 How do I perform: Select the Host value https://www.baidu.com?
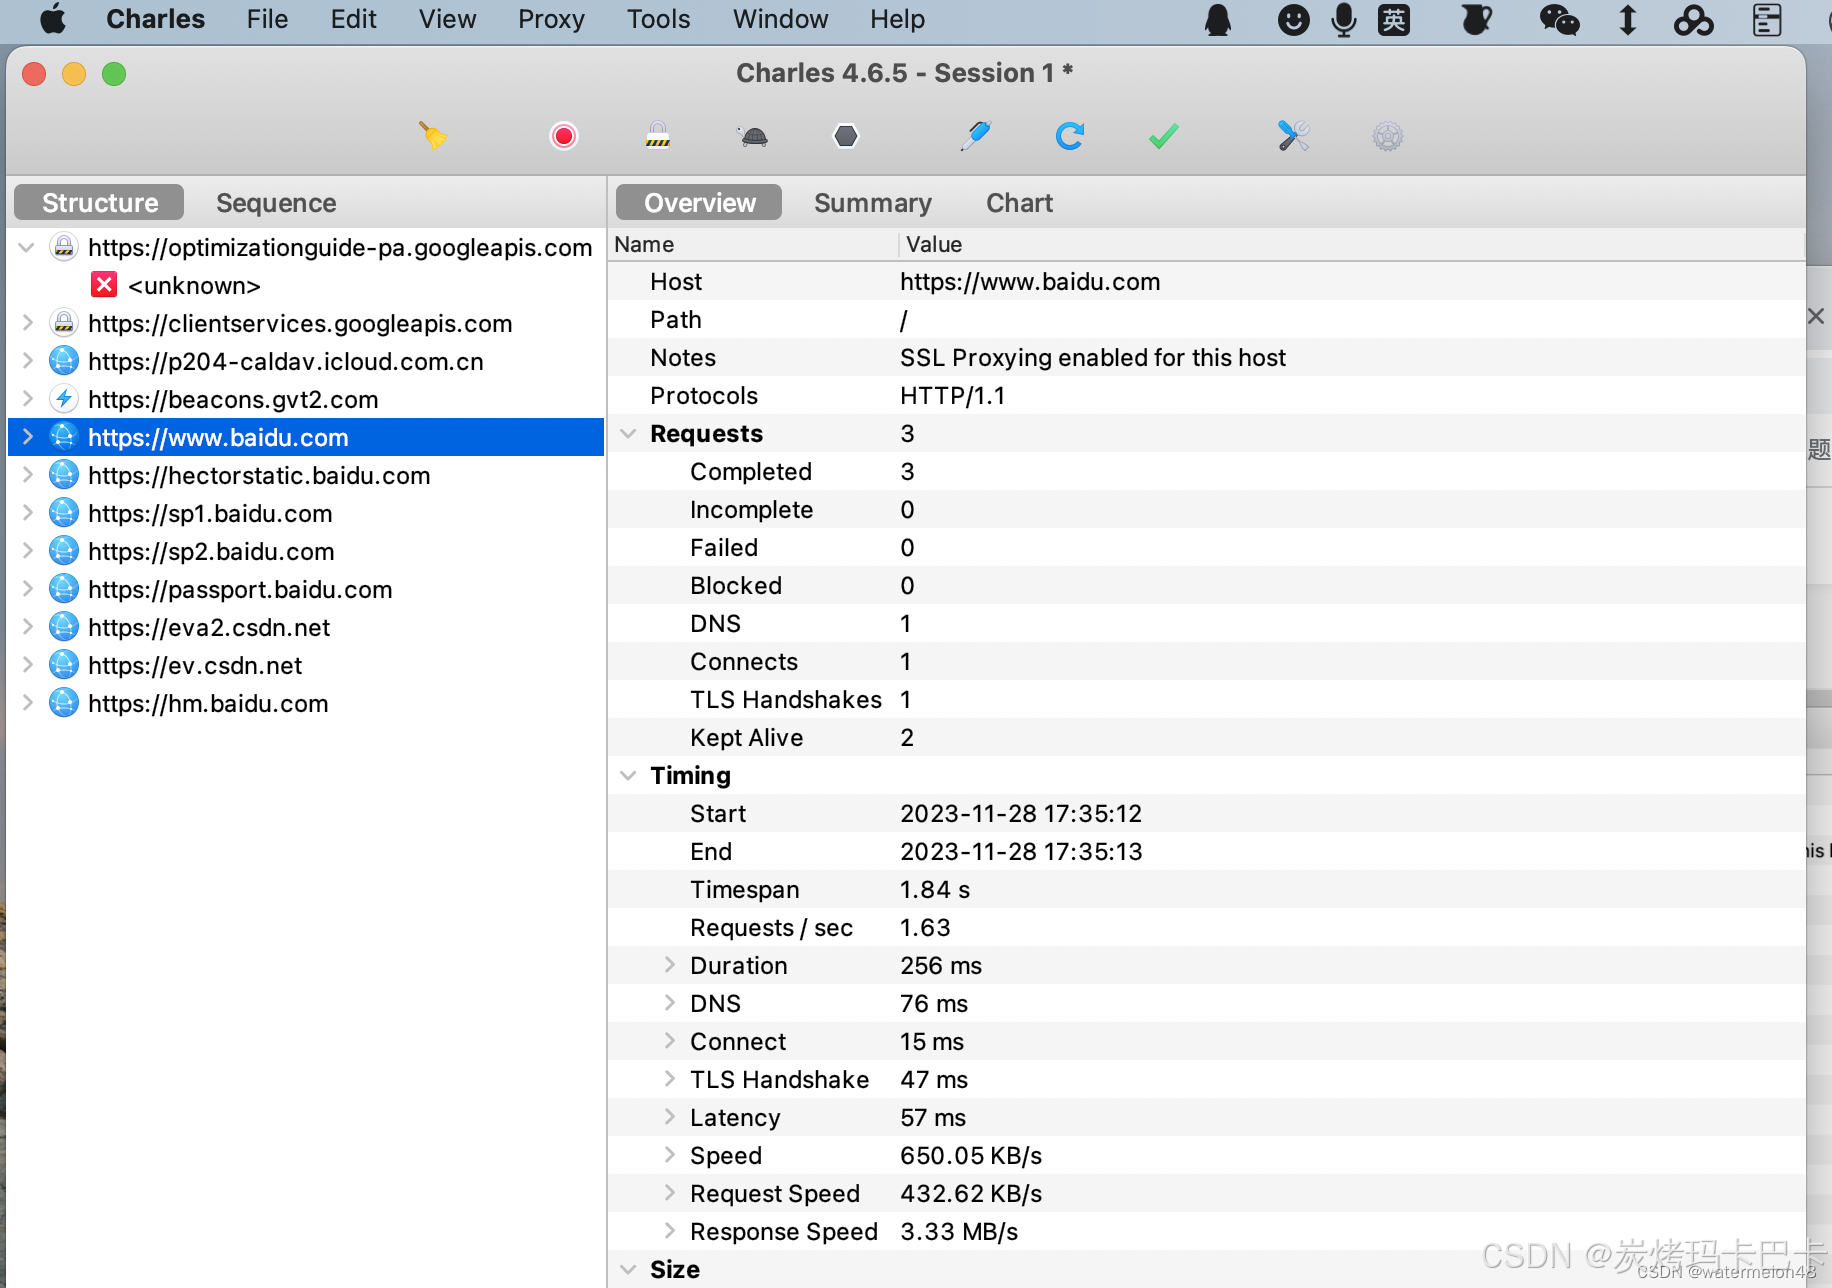1030,282
